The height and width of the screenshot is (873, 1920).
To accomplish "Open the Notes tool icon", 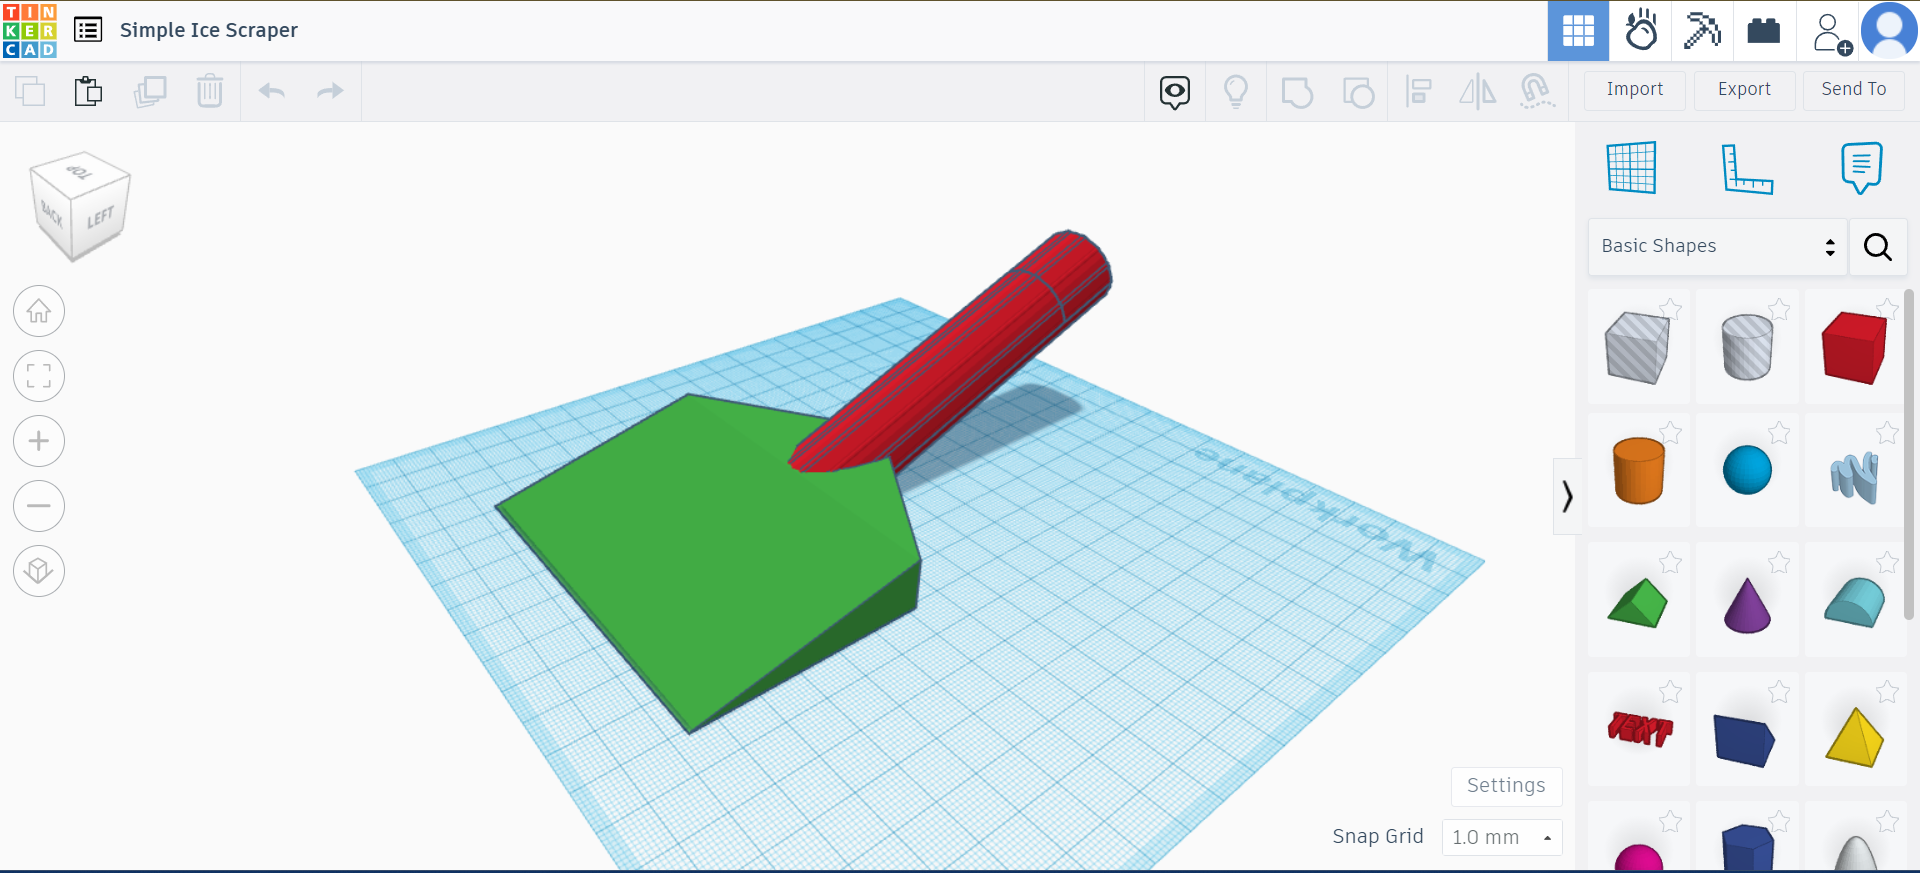I will [1861, 167].
